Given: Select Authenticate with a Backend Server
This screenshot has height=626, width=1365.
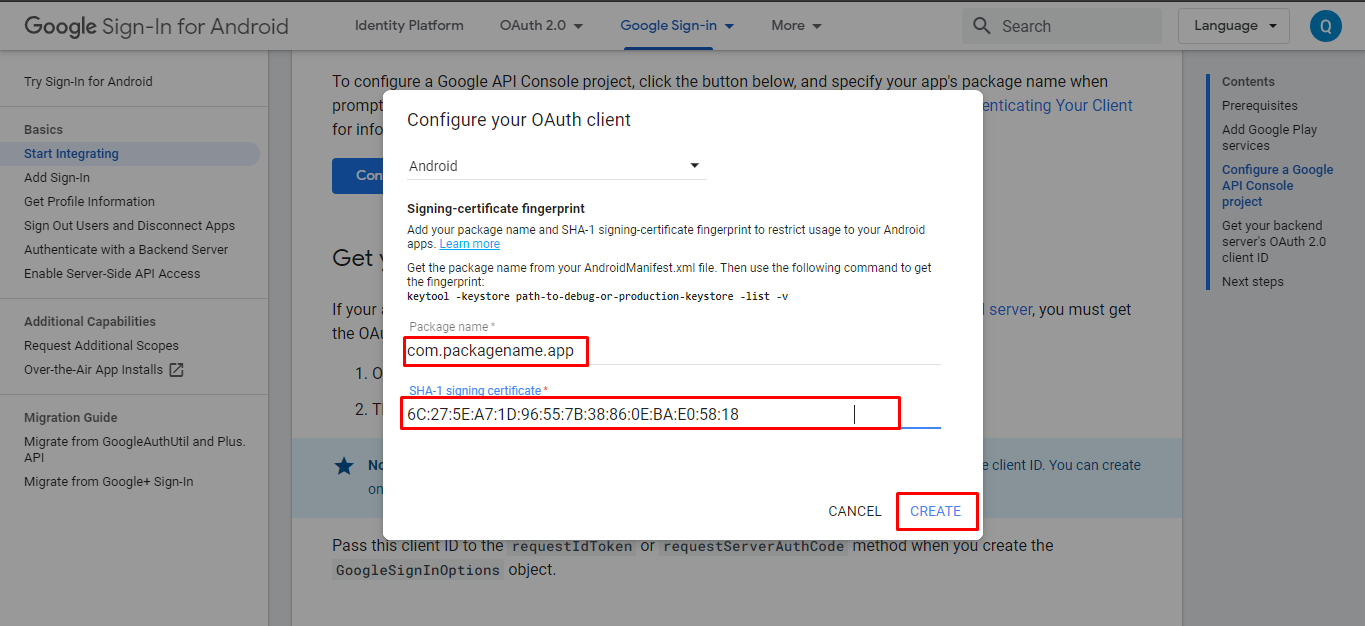Looking at the screenshot, I should pos(126,250).
